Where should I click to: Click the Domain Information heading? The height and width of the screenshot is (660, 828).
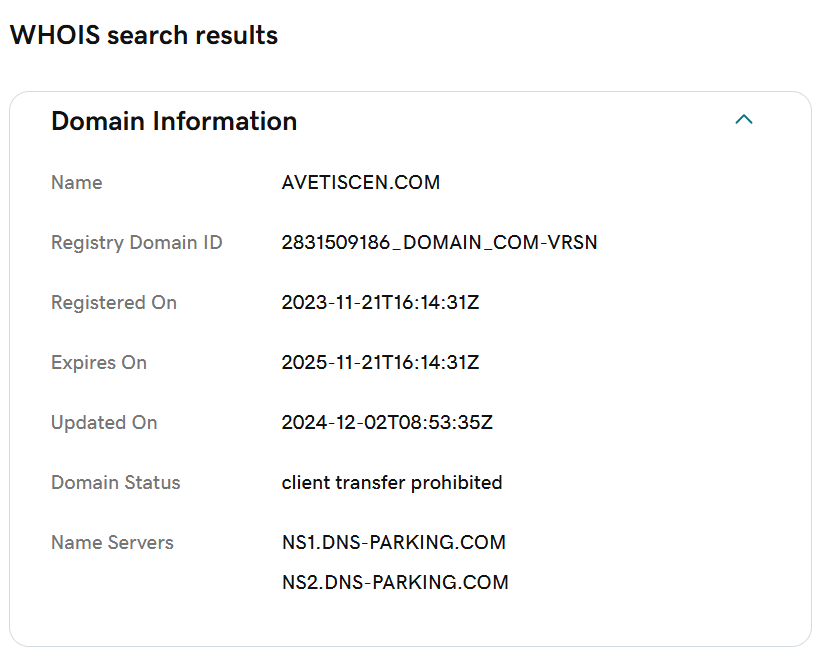(174, 121)
